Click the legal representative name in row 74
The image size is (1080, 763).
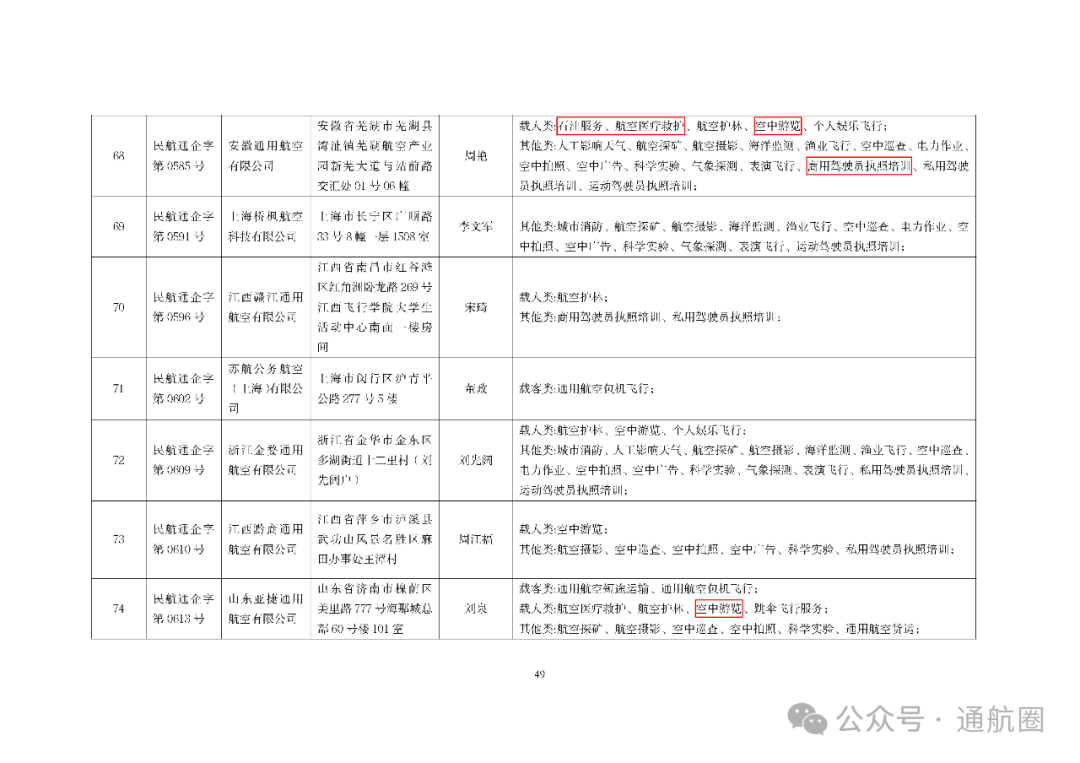click(x=475, y=609)
